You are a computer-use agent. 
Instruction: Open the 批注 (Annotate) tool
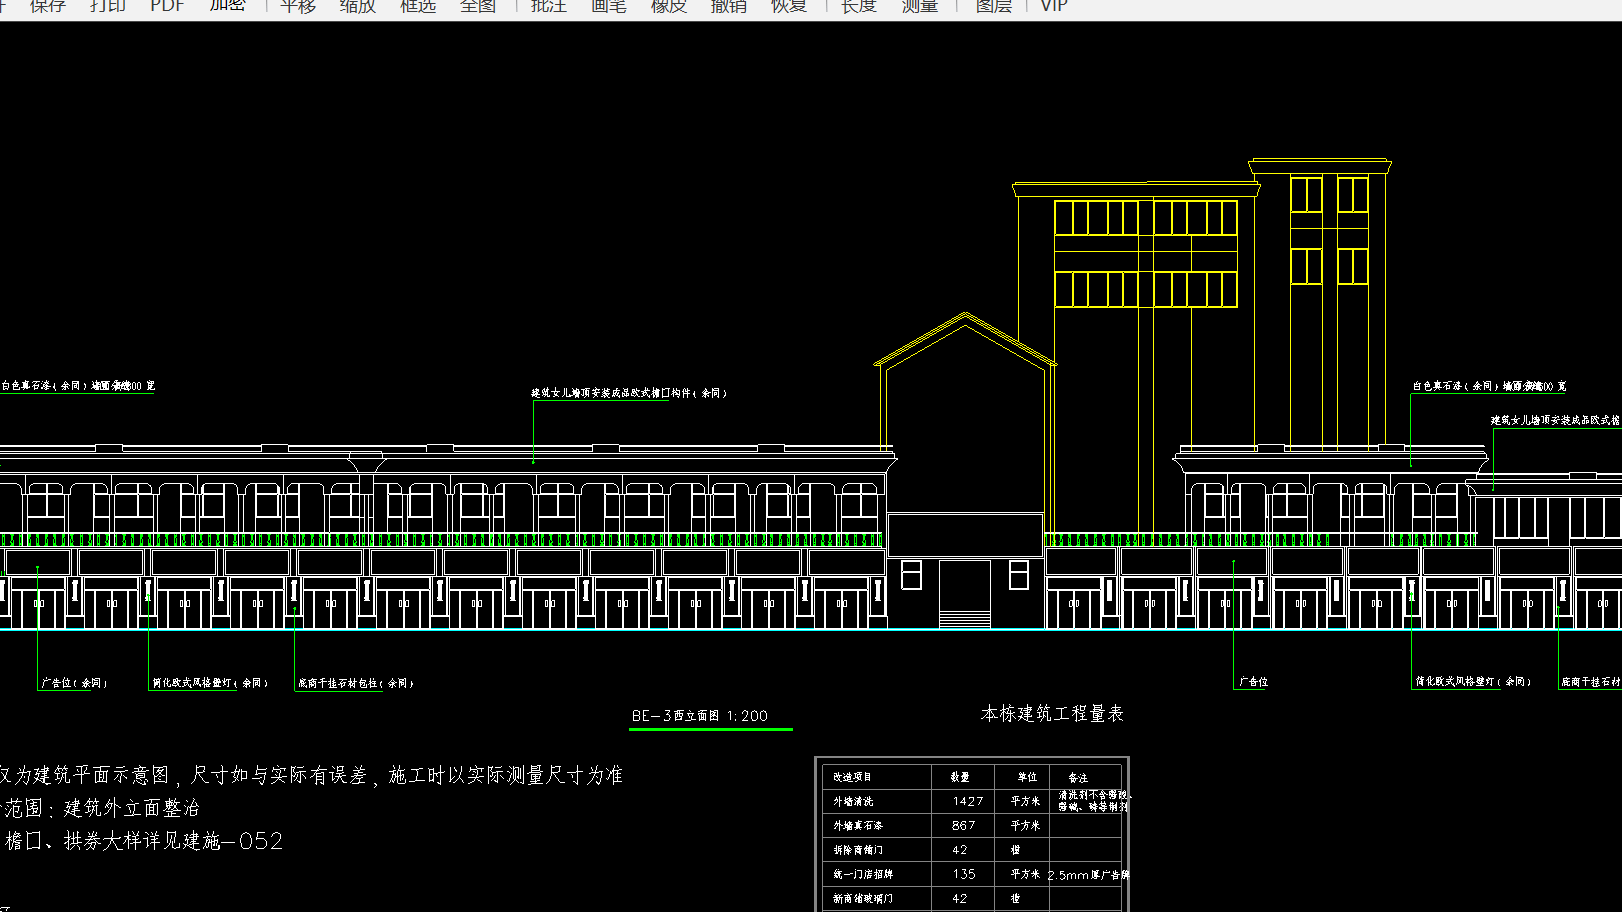(x=549, y=6)
